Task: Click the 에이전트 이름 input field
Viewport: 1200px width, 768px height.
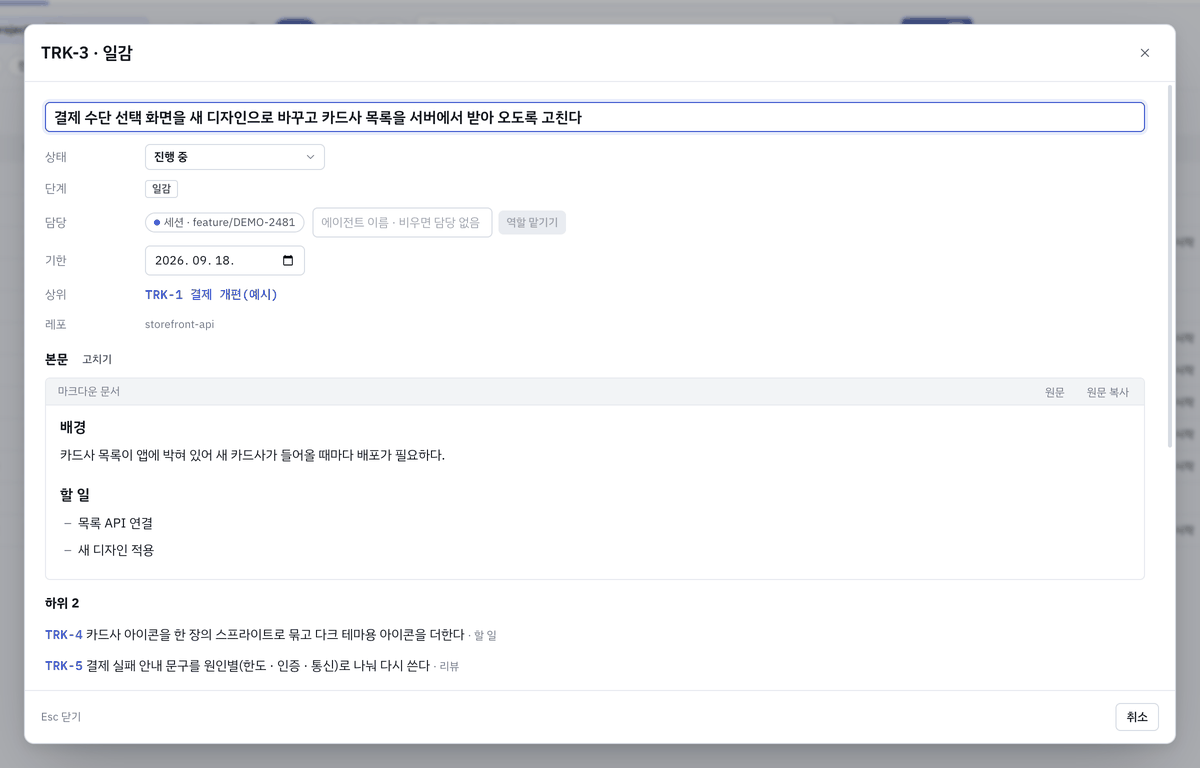Action: click(402, 222)
